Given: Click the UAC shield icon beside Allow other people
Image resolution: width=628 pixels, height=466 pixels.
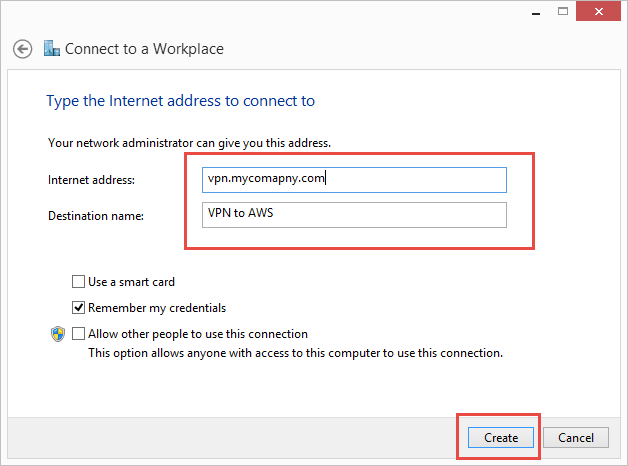Looking at the screenshot, I should 58,335.
